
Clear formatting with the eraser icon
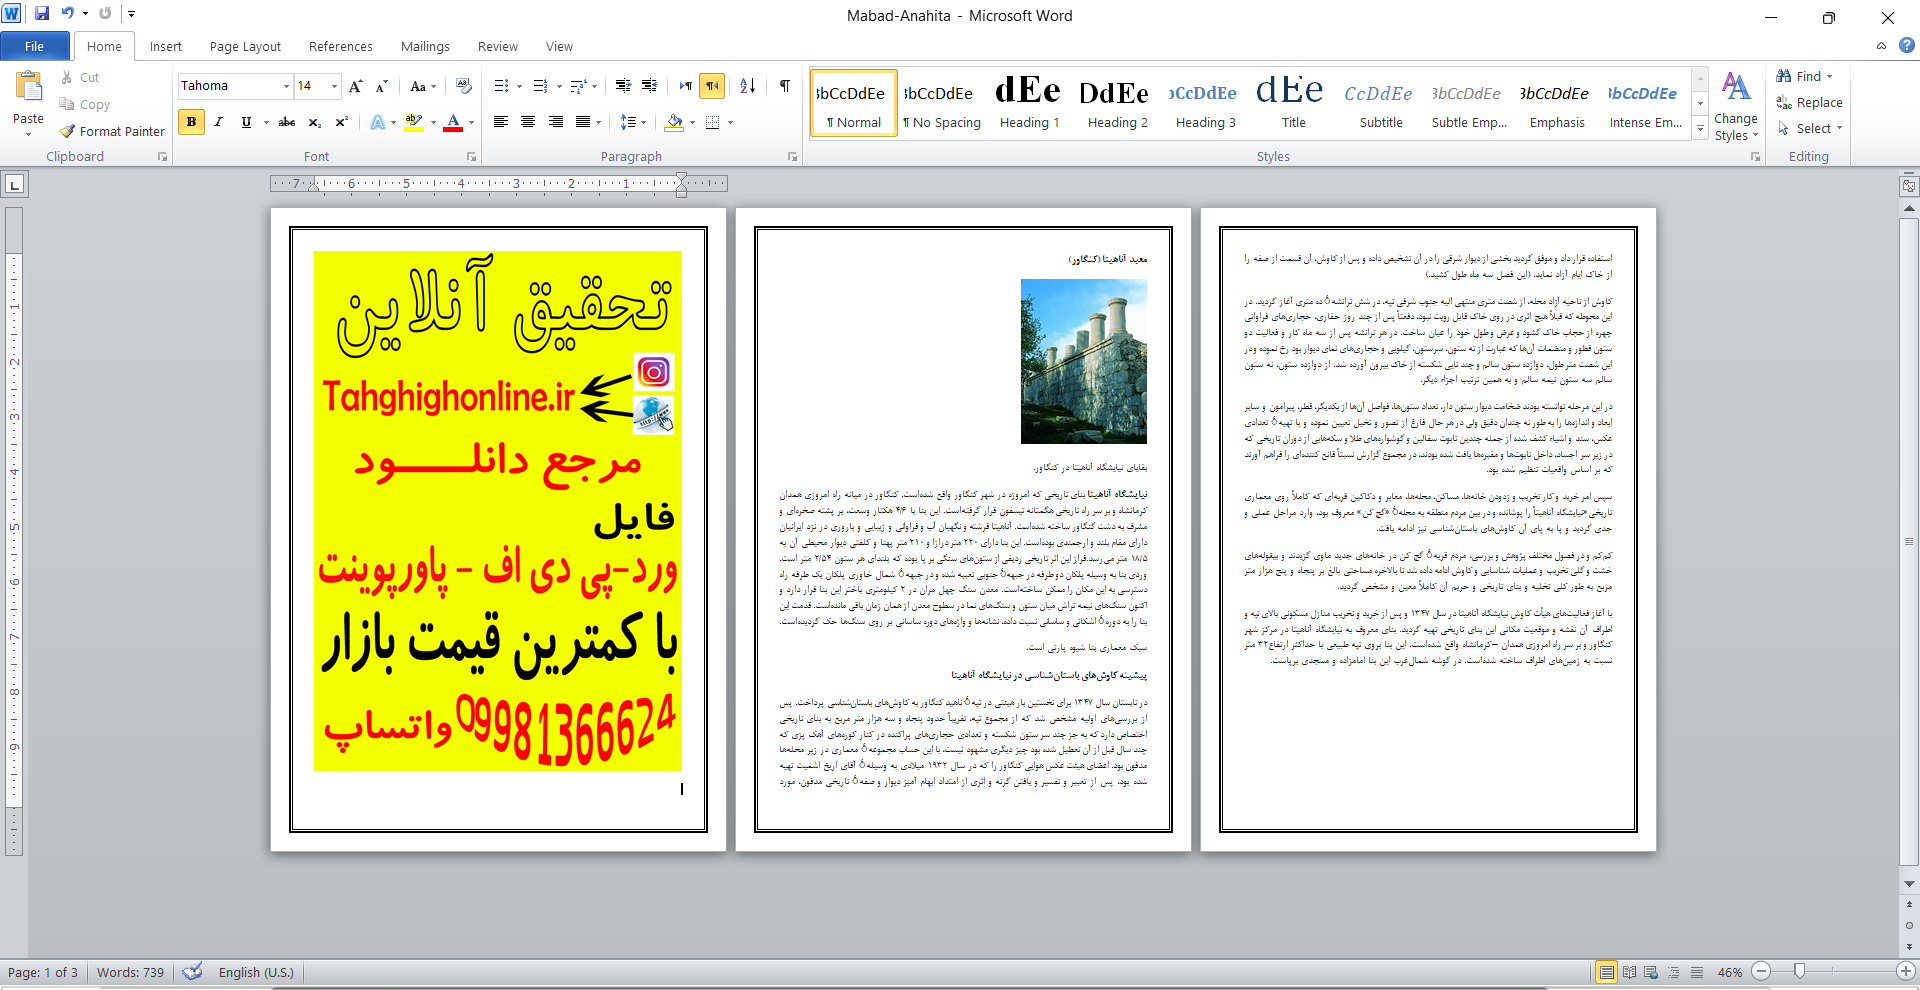click(x=463, y=86)
